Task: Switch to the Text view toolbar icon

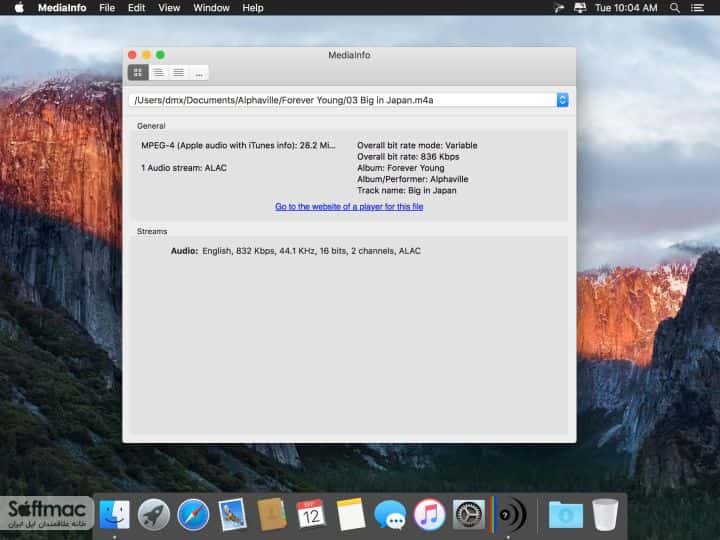Action: pos(179,73)
